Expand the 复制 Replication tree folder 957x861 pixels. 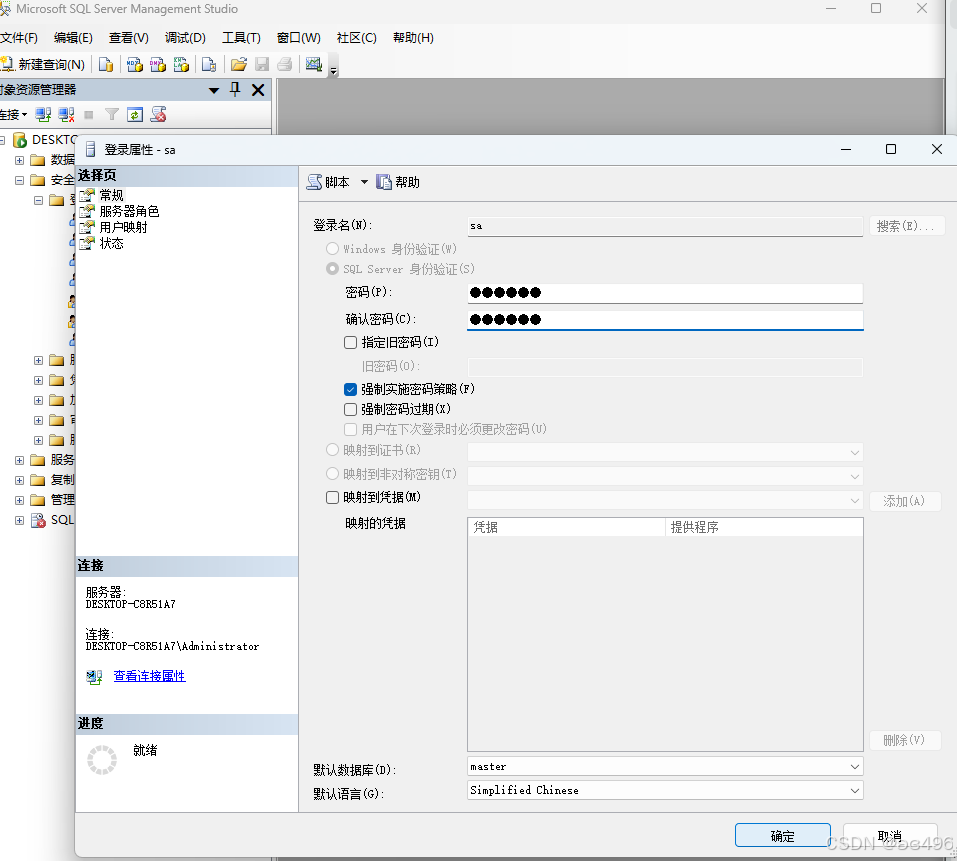pos(20,480)
